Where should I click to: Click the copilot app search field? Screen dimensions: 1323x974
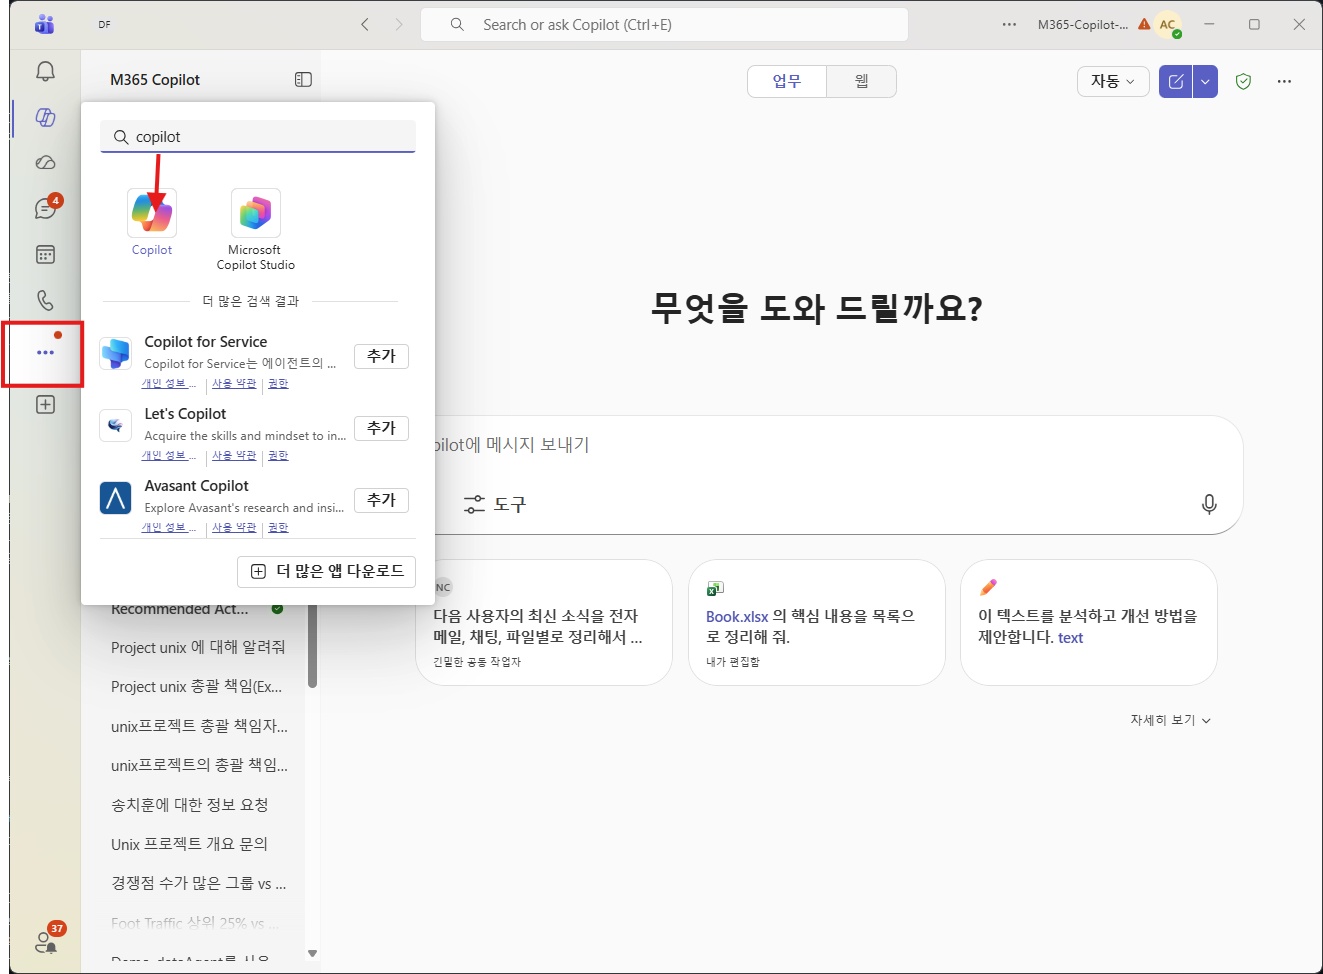click(258, 137)
